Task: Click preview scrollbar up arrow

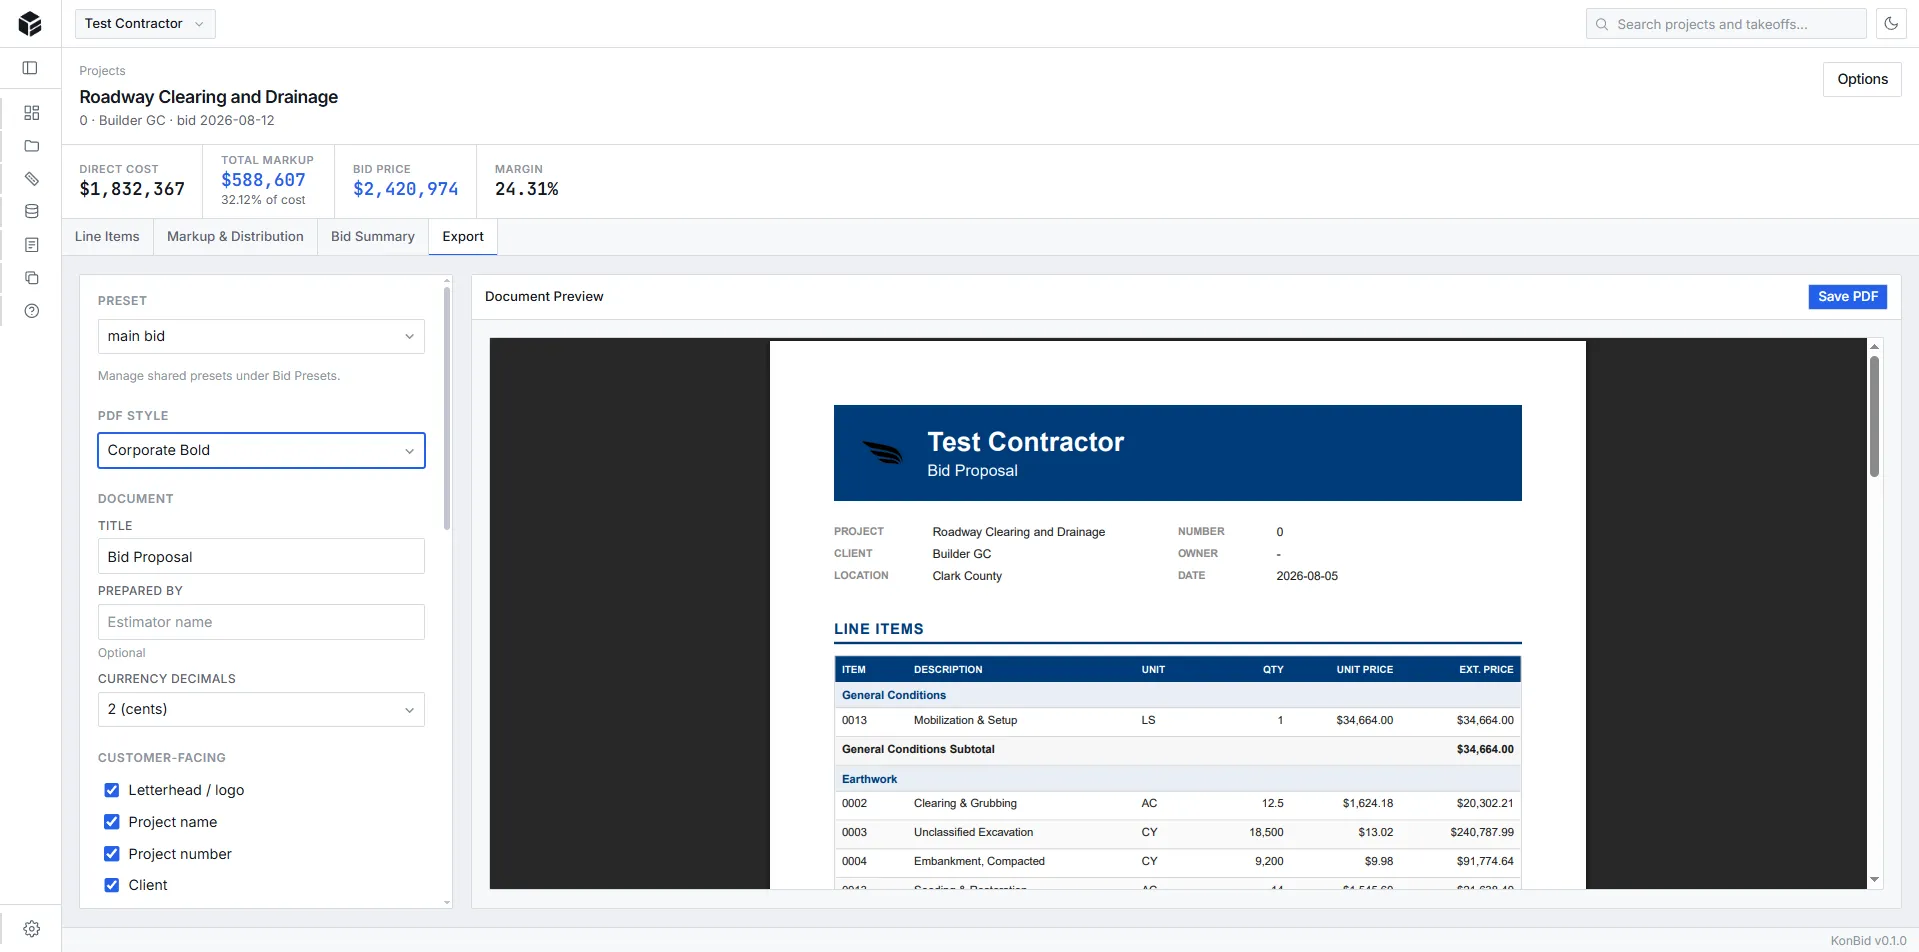Action: [1874, 346]
